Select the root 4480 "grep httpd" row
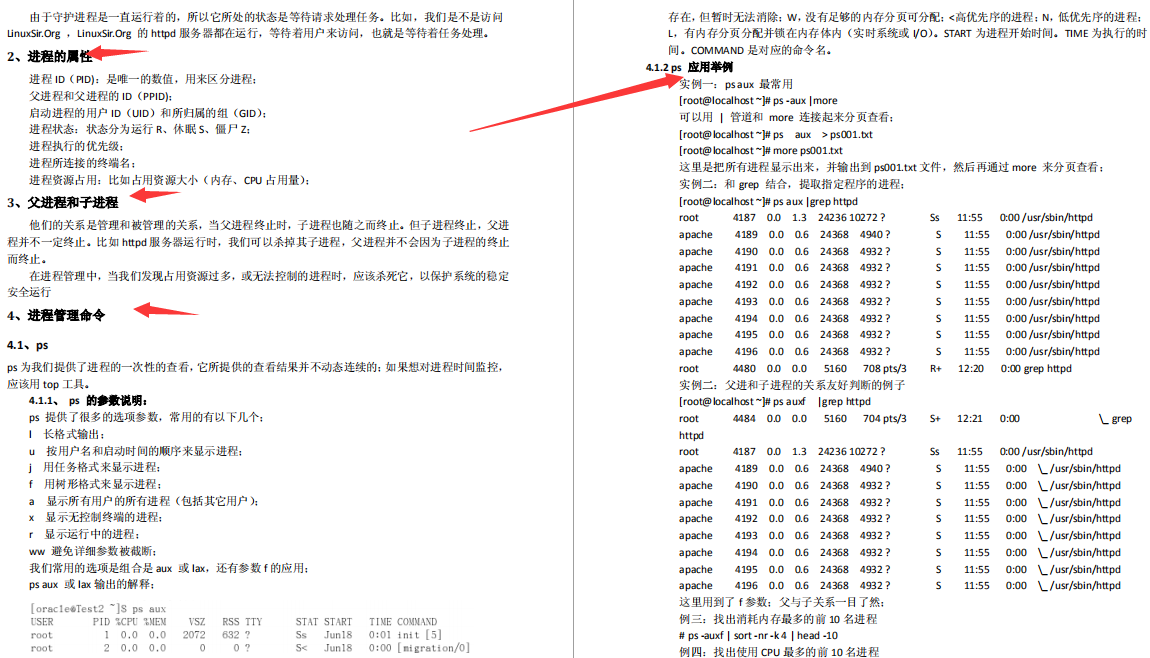The width and height of the screenshot is (1150, 658). coord(875,368)
